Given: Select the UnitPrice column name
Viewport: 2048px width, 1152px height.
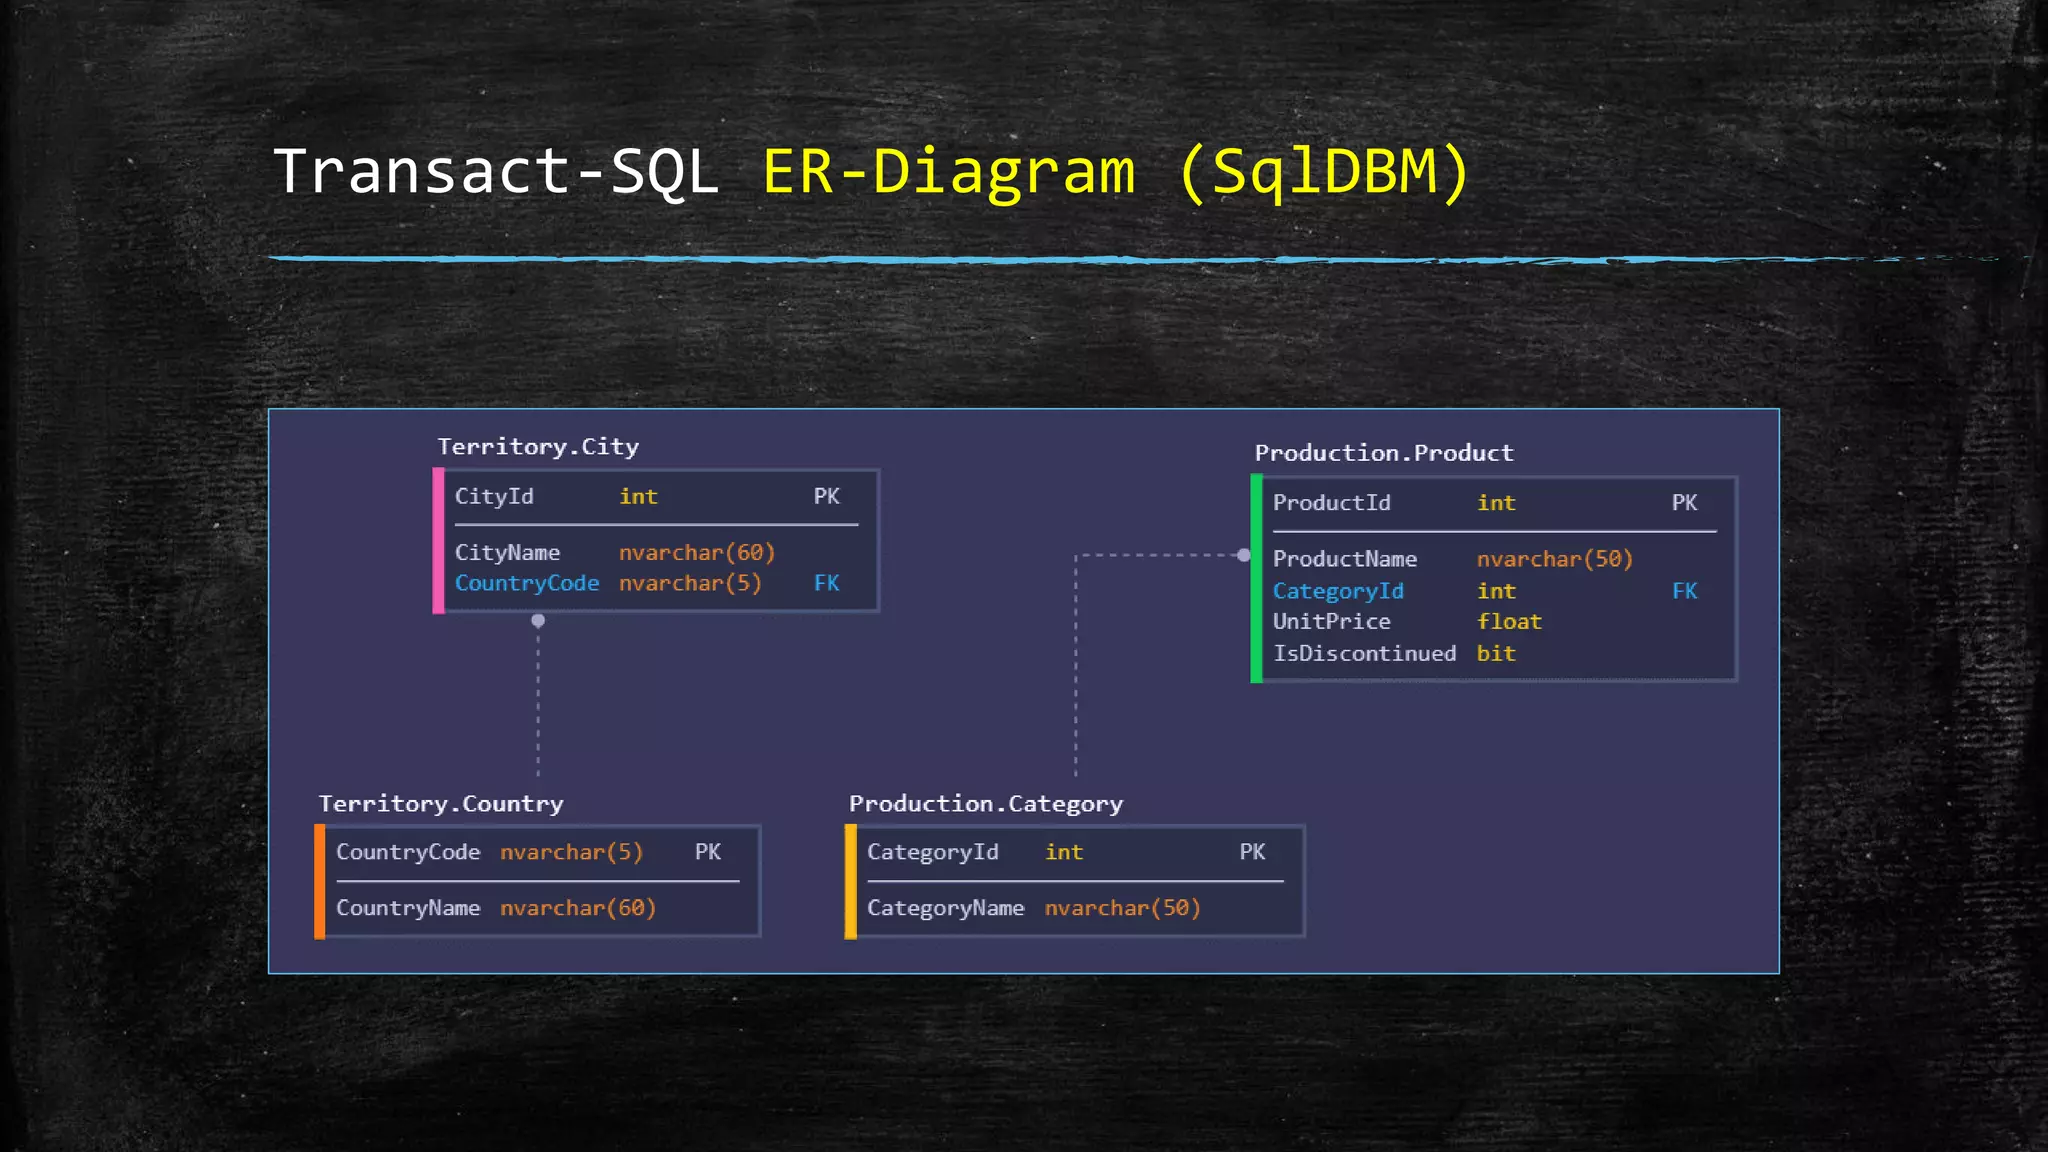Looking at the screenshot, I should click(1331, 621).
